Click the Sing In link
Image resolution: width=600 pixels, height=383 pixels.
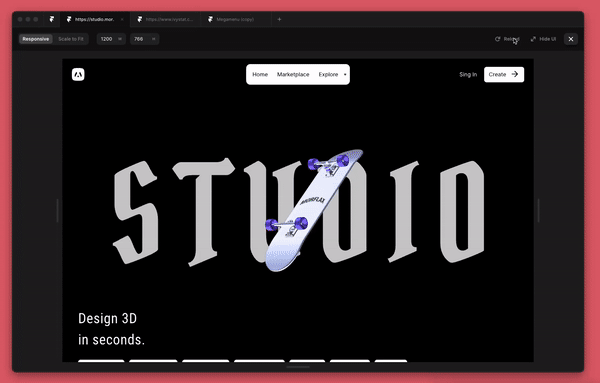coord(468,74)
